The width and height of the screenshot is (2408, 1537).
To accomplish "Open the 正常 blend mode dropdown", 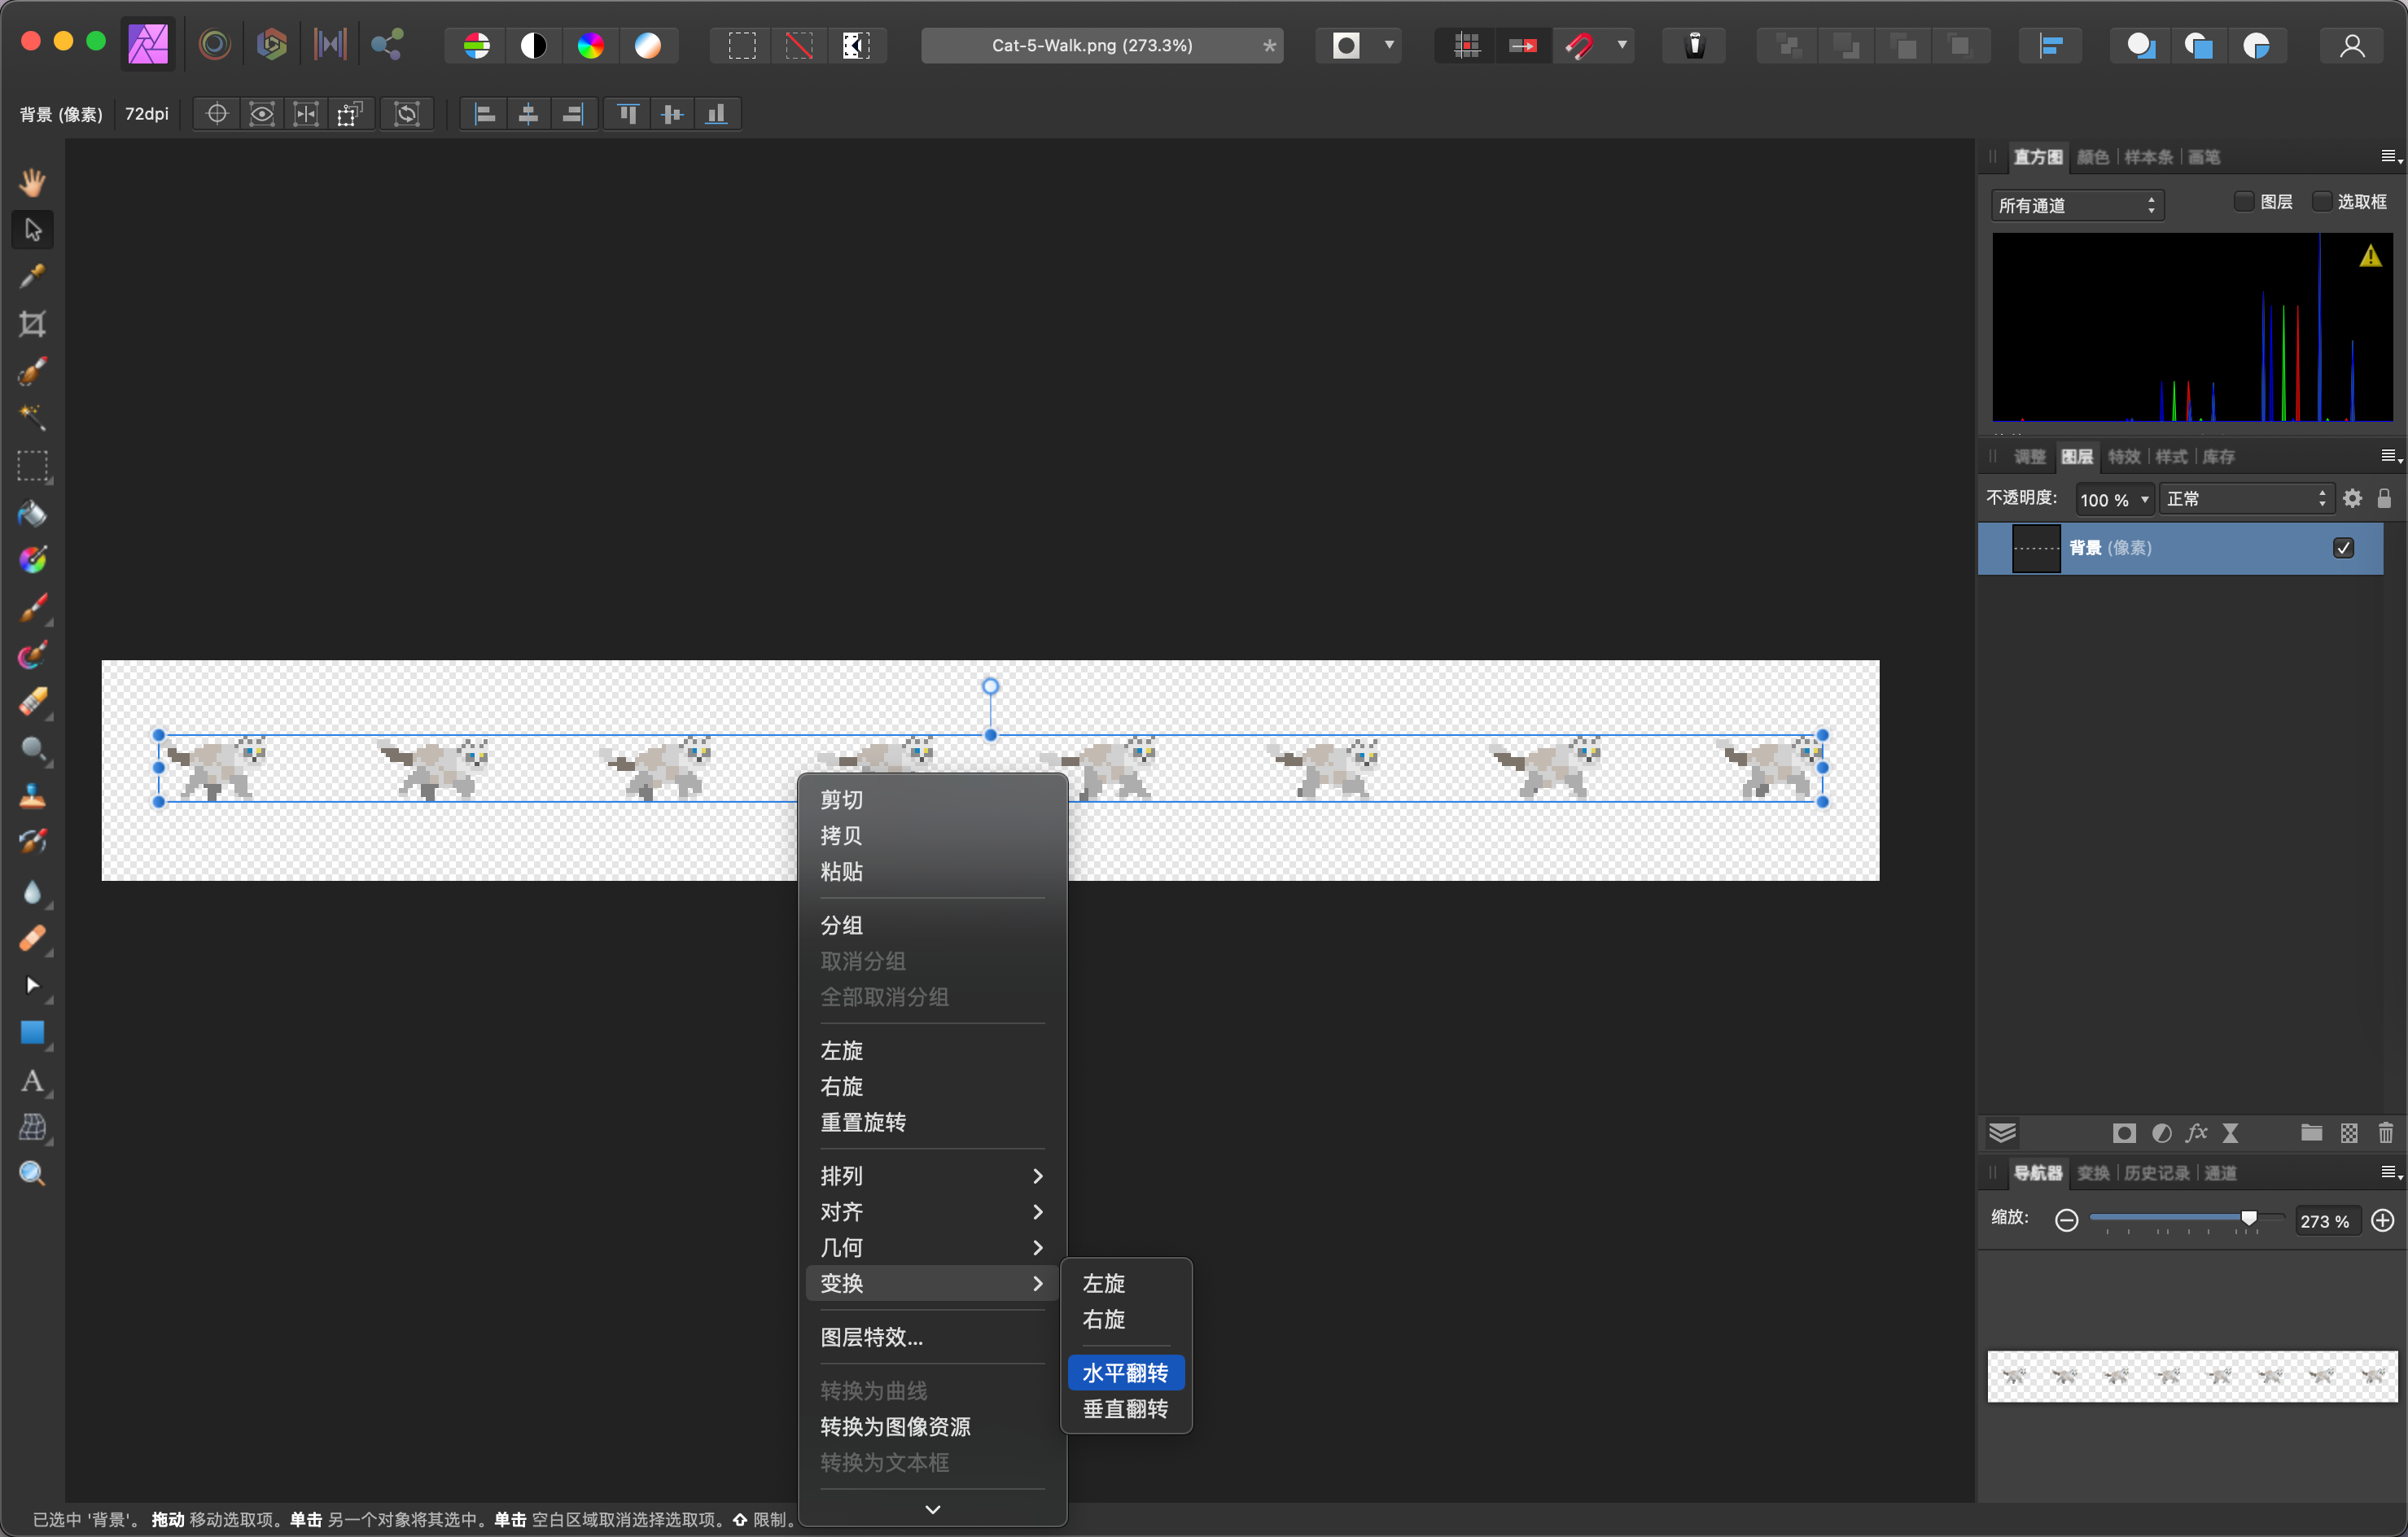I will (x=2245, y=499).
